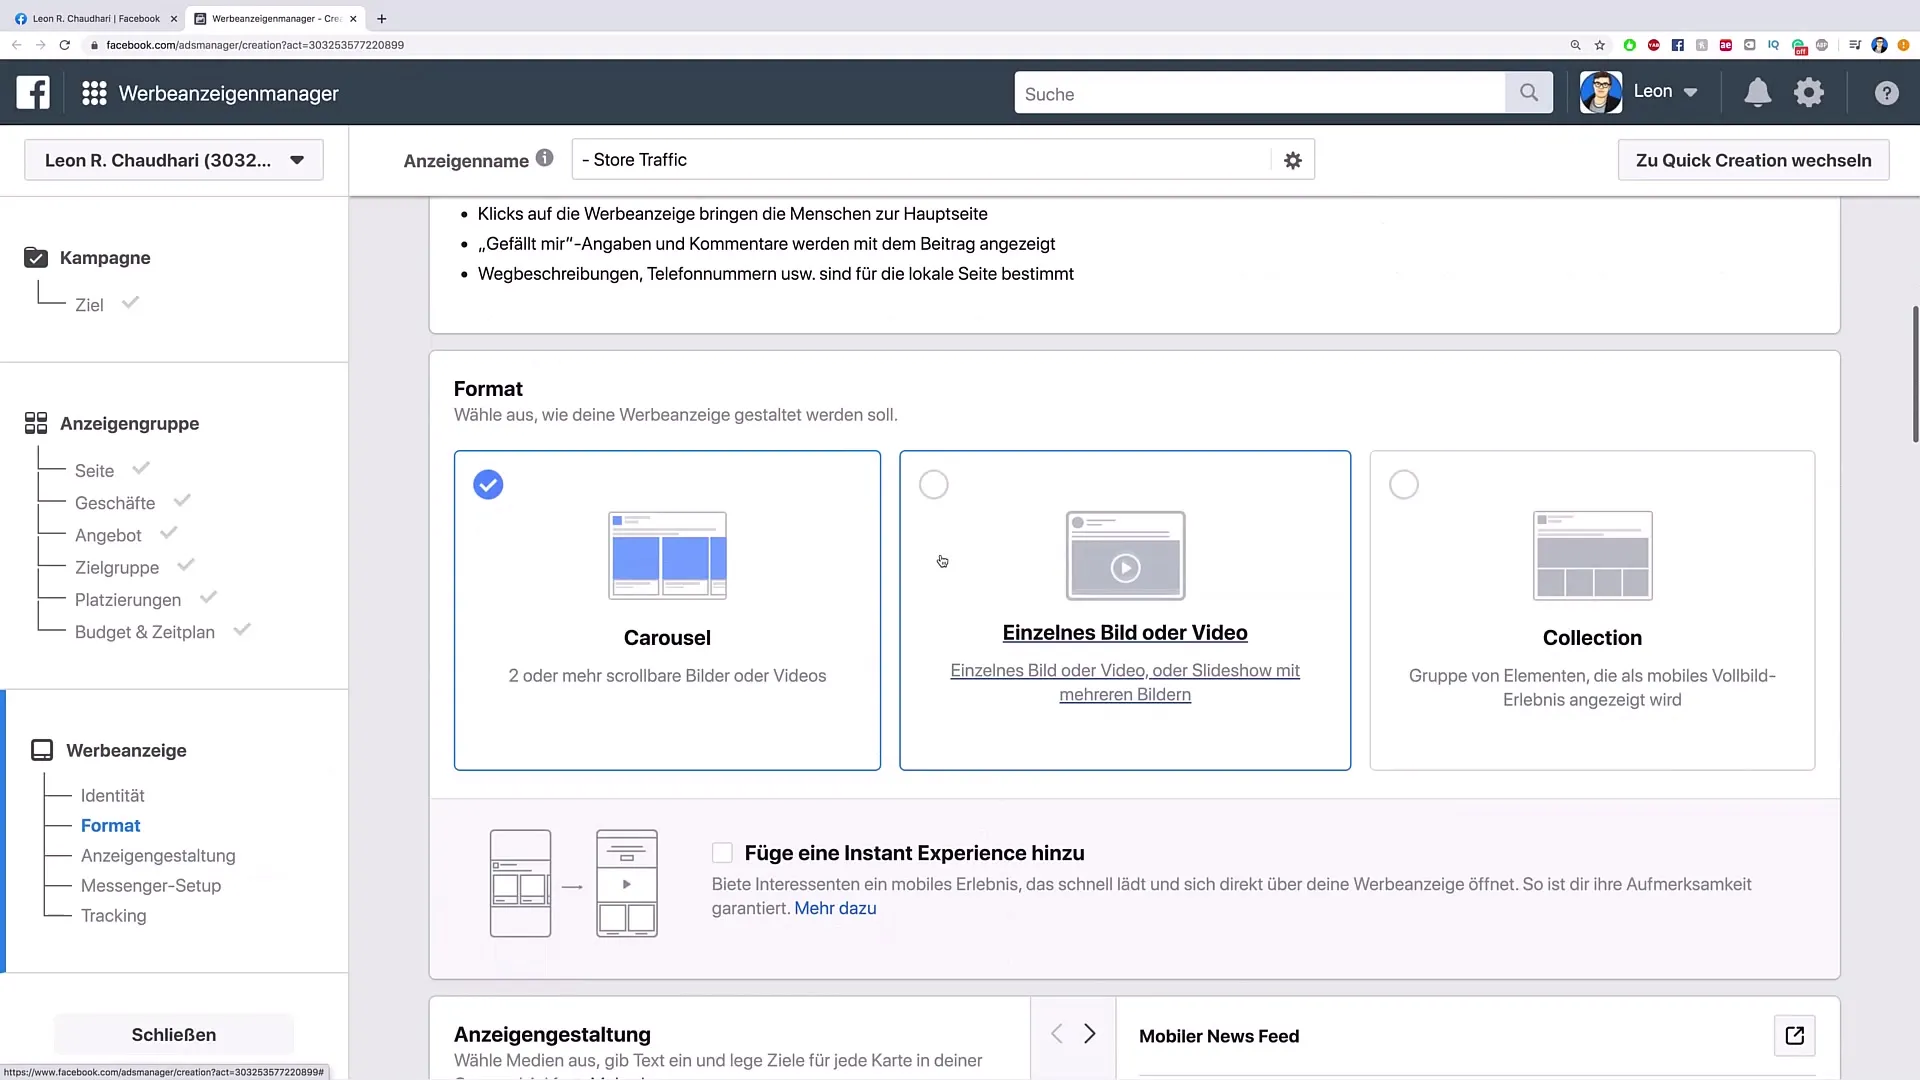
Task: Click the Facebook home icon
Action: point(32,92)
